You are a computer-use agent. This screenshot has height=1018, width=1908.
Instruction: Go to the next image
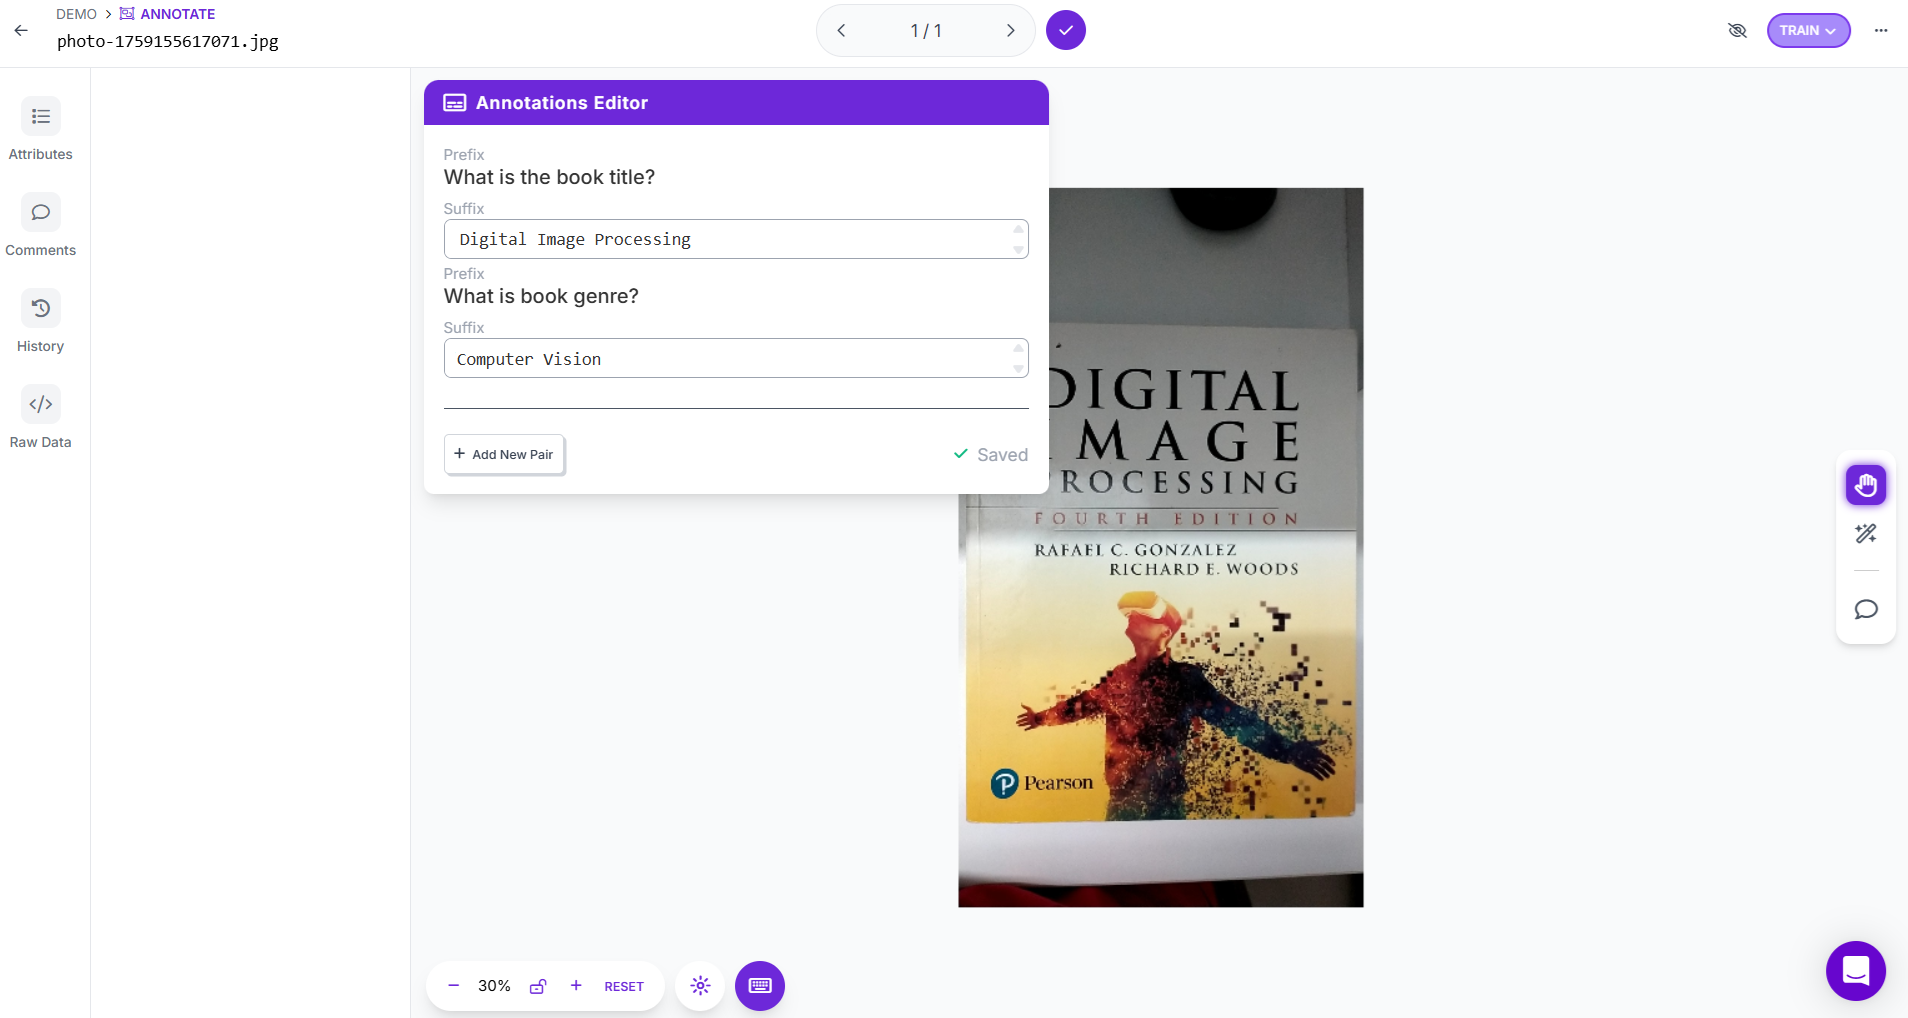click(x=1010, y=31)
